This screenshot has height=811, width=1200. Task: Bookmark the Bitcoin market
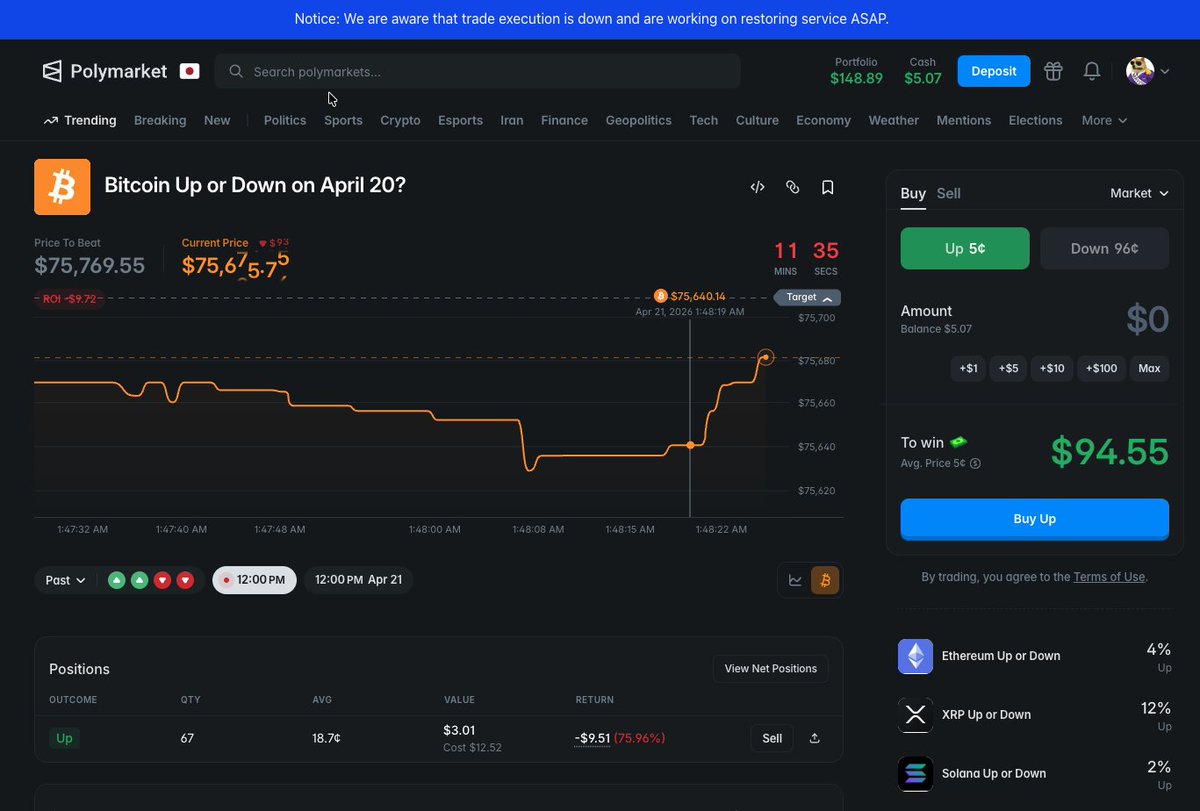(x=828, y=187)
